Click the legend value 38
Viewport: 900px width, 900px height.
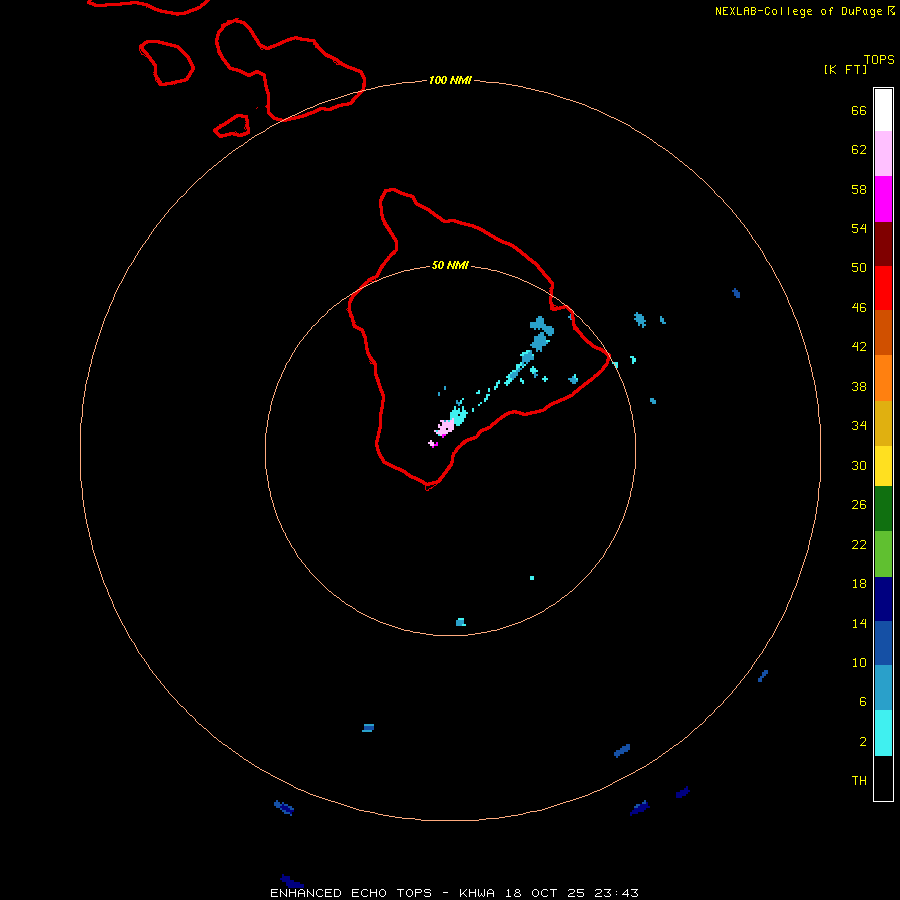(x=859, y=386)
